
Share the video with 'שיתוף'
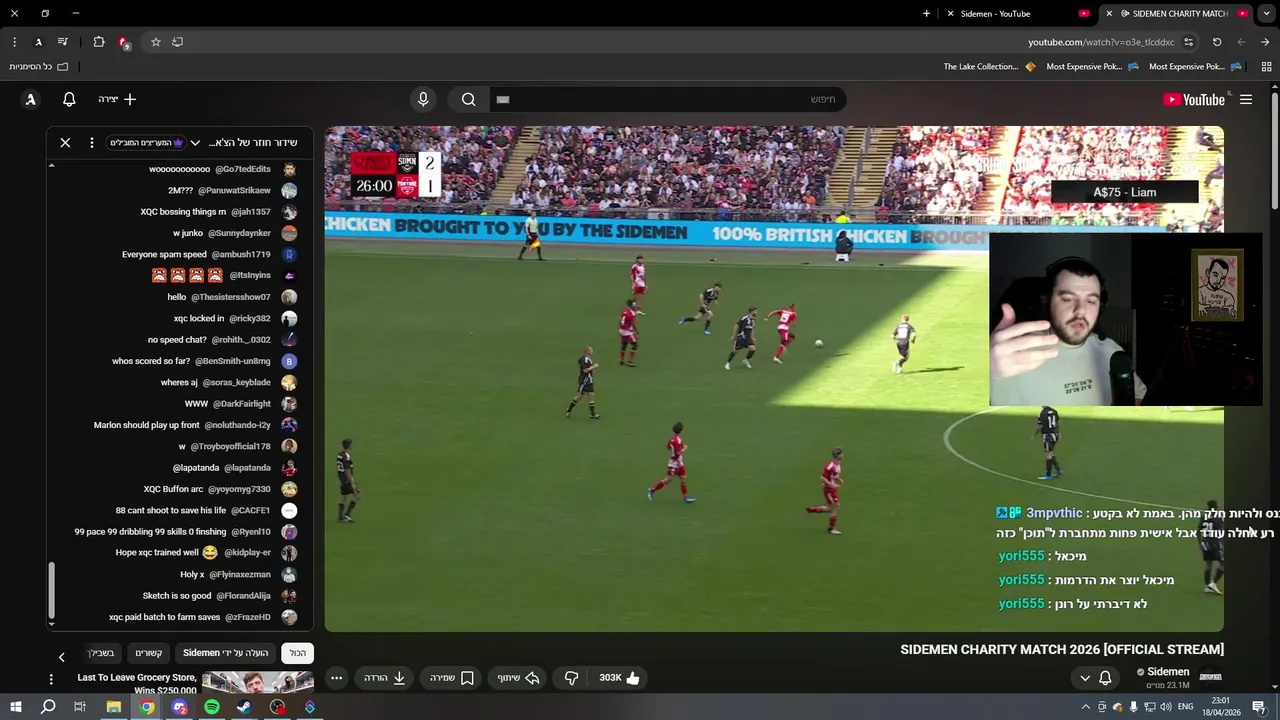click(x=519, y=678)
